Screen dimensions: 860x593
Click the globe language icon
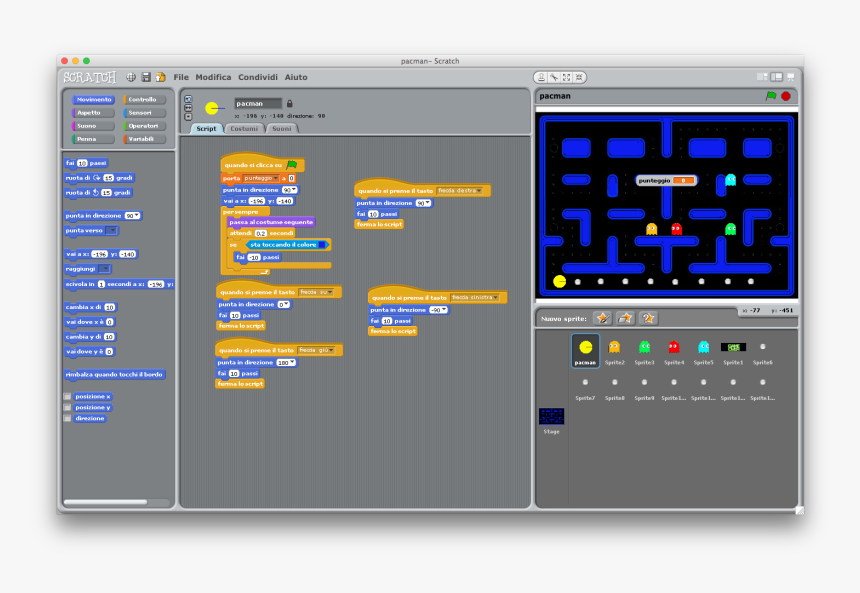click(131, 77)
